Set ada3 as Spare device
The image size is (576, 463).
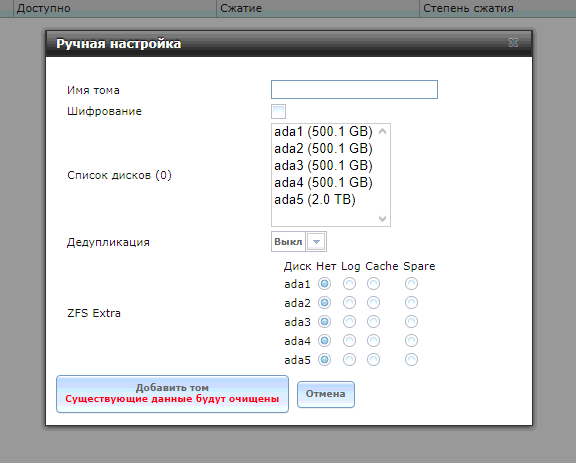[411, 322]
